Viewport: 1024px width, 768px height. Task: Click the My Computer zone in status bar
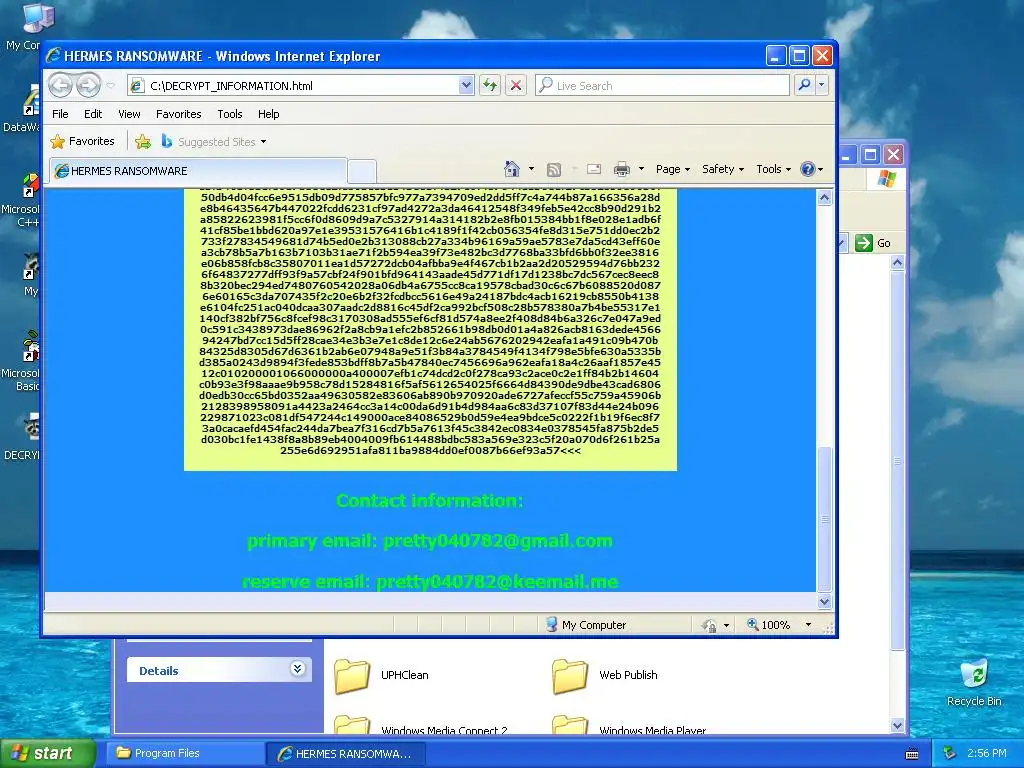pos(586,625)
